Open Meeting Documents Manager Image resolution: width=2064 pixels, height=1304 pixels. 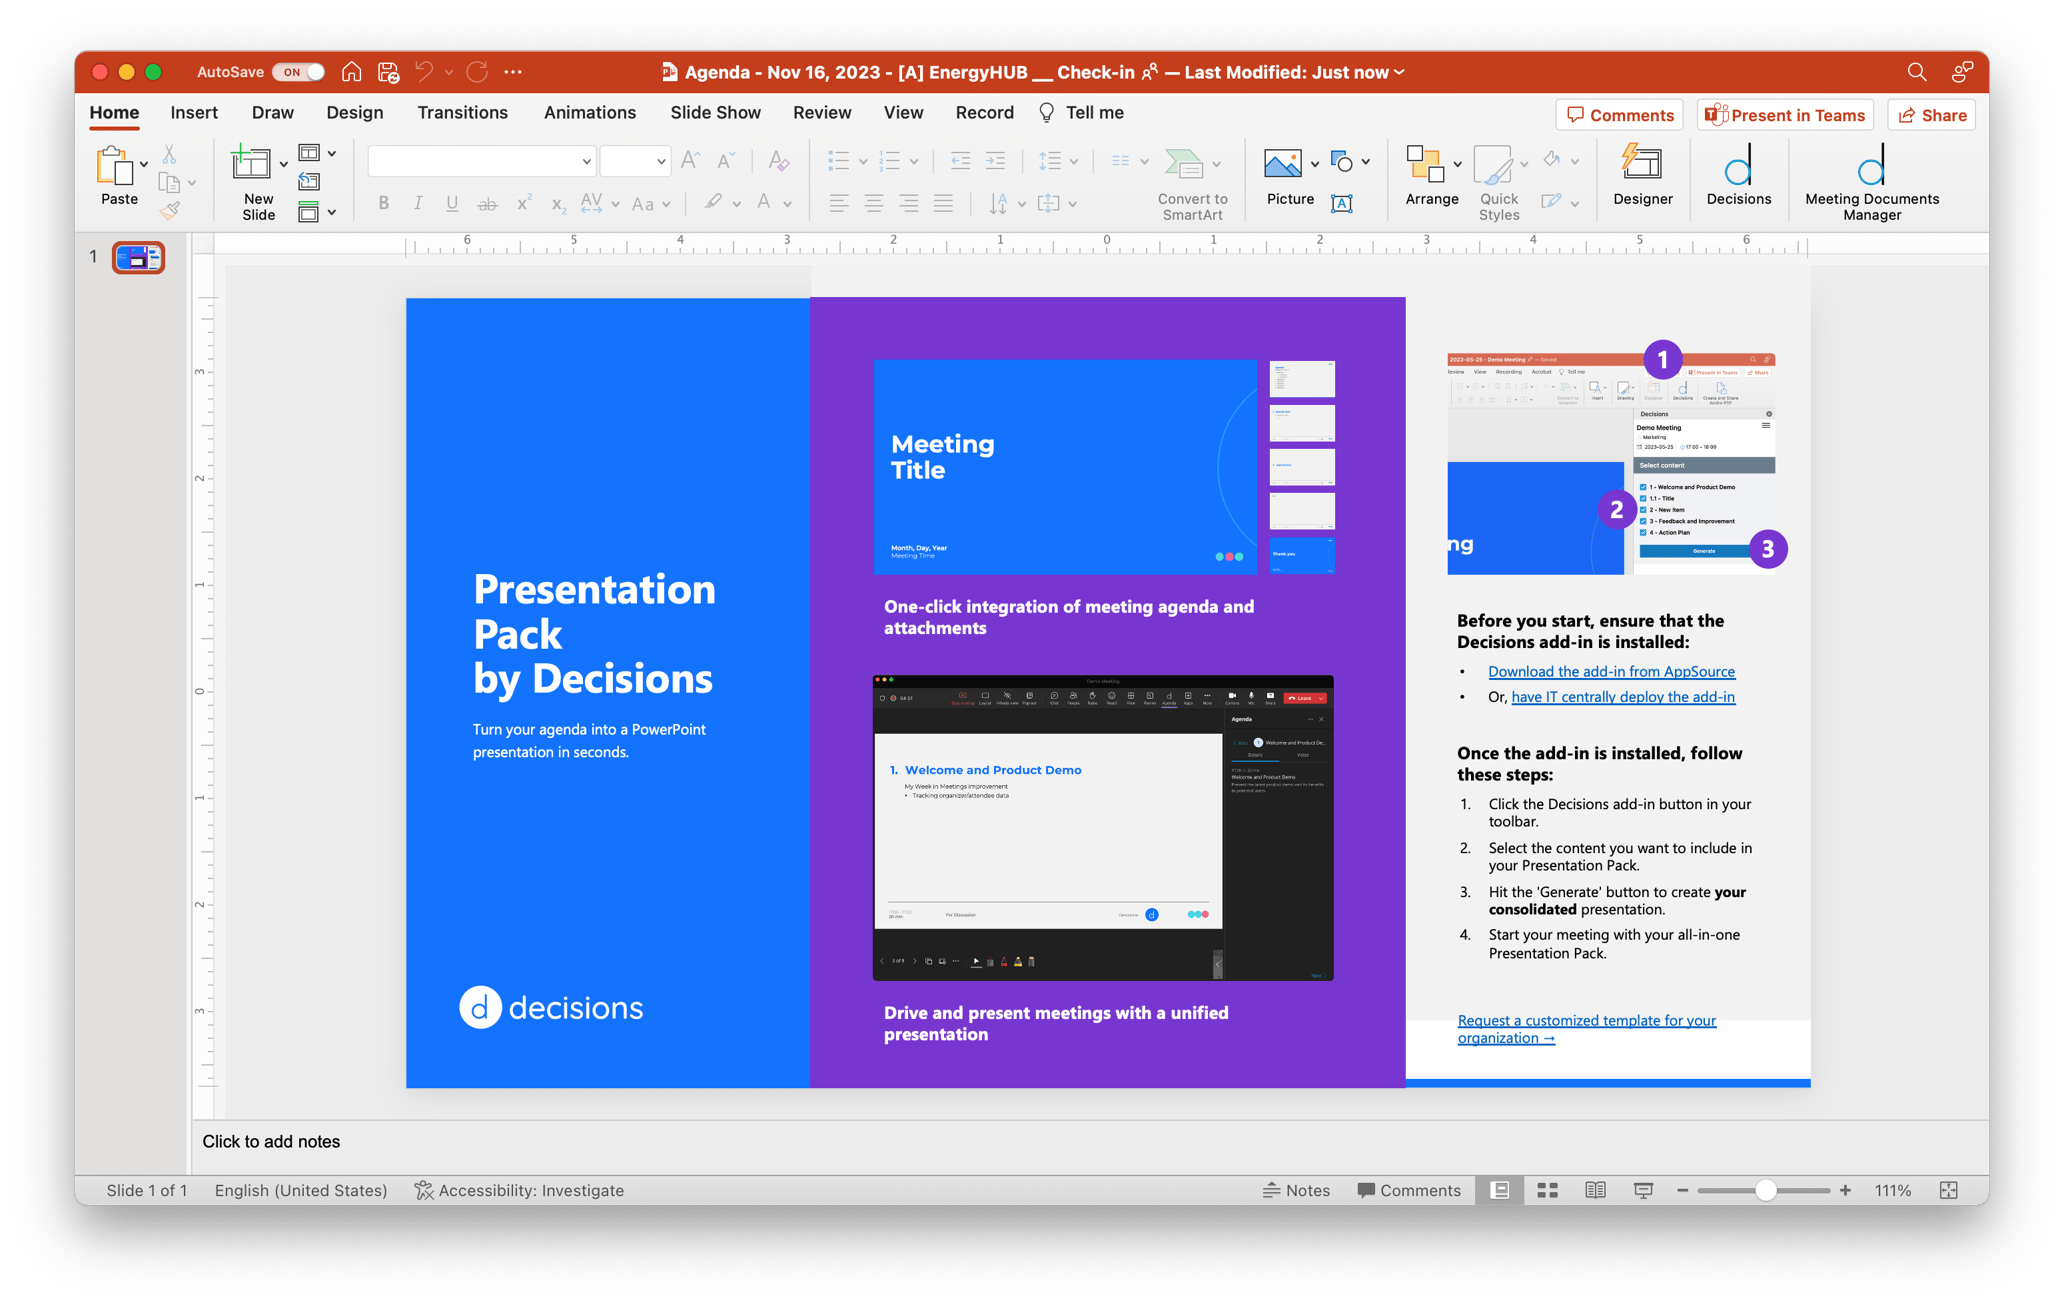click(1873, 177)
